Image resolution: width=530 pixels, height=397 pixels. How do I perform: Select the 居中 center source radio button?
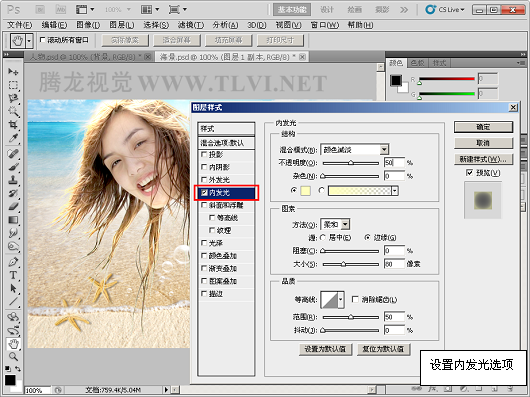[322, 238]
